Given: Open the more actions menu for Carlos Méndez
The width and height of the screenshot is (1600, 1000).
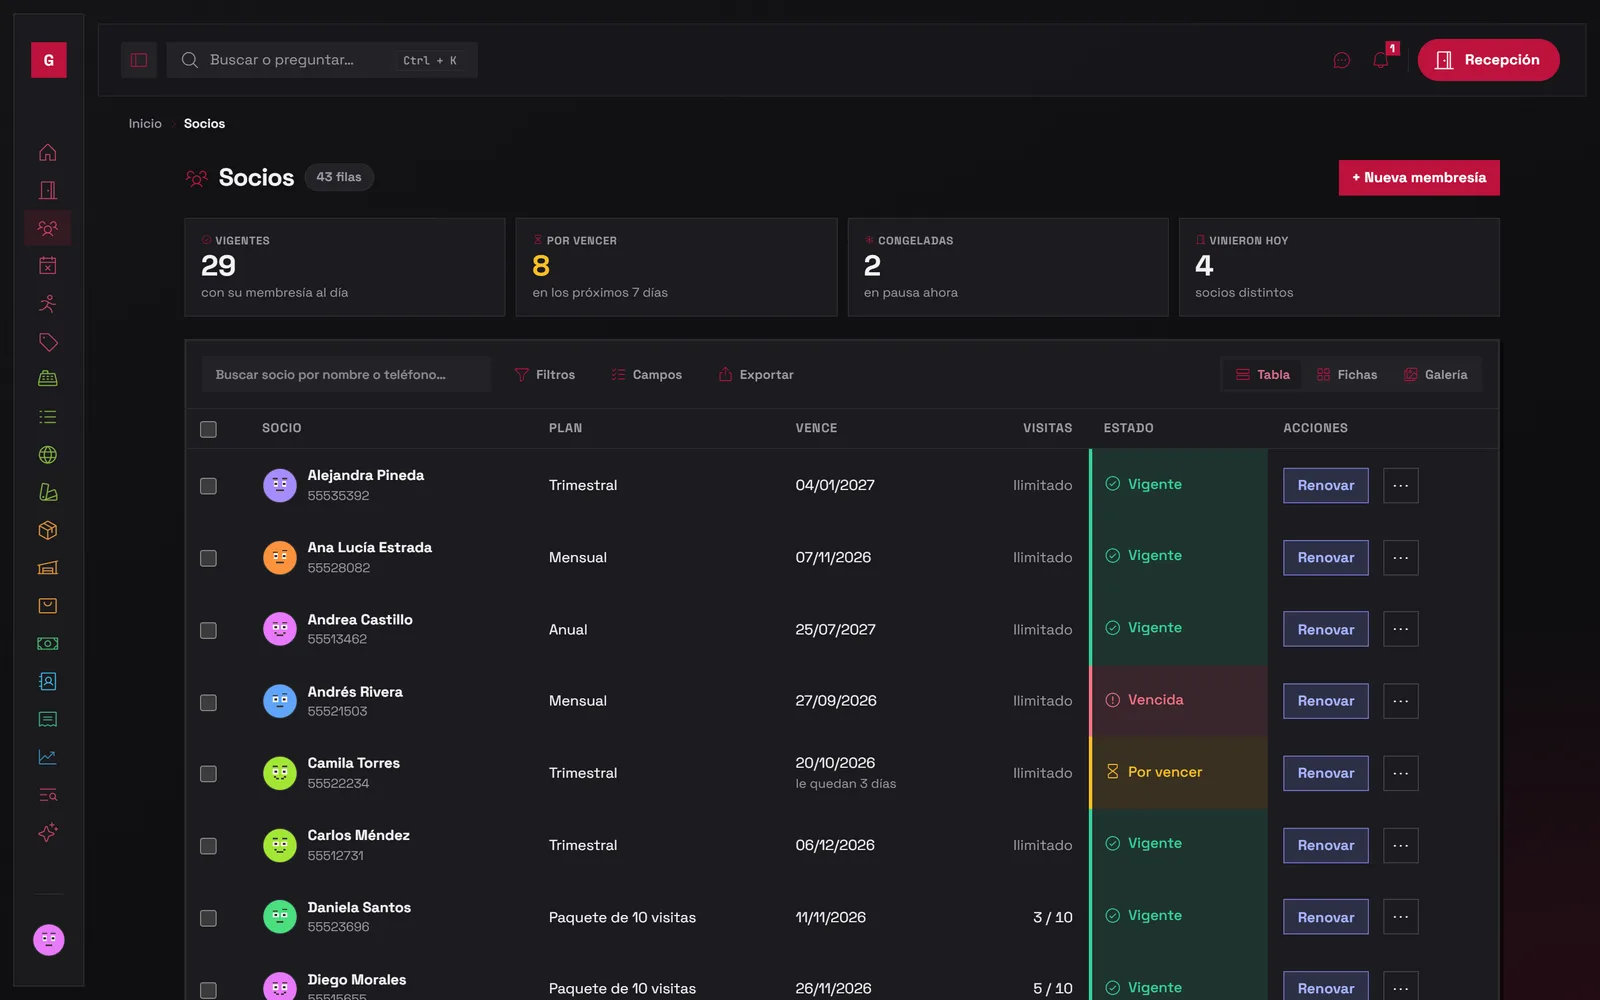Looking at the screenshot, I should point(1400,845).
